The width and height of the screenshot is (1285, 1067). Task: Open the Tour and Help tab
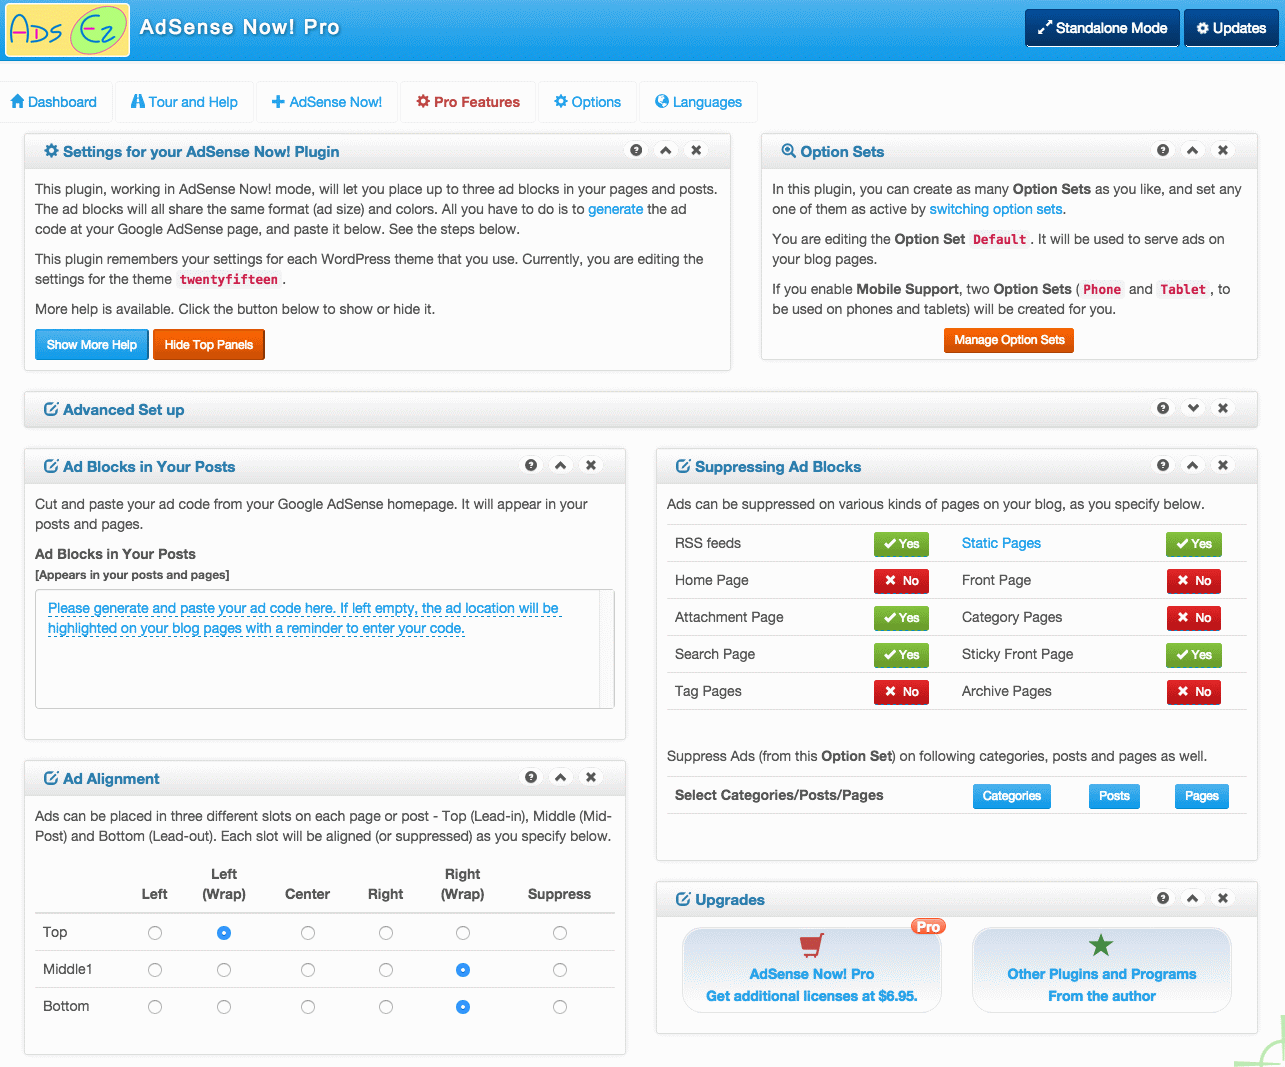185,102
